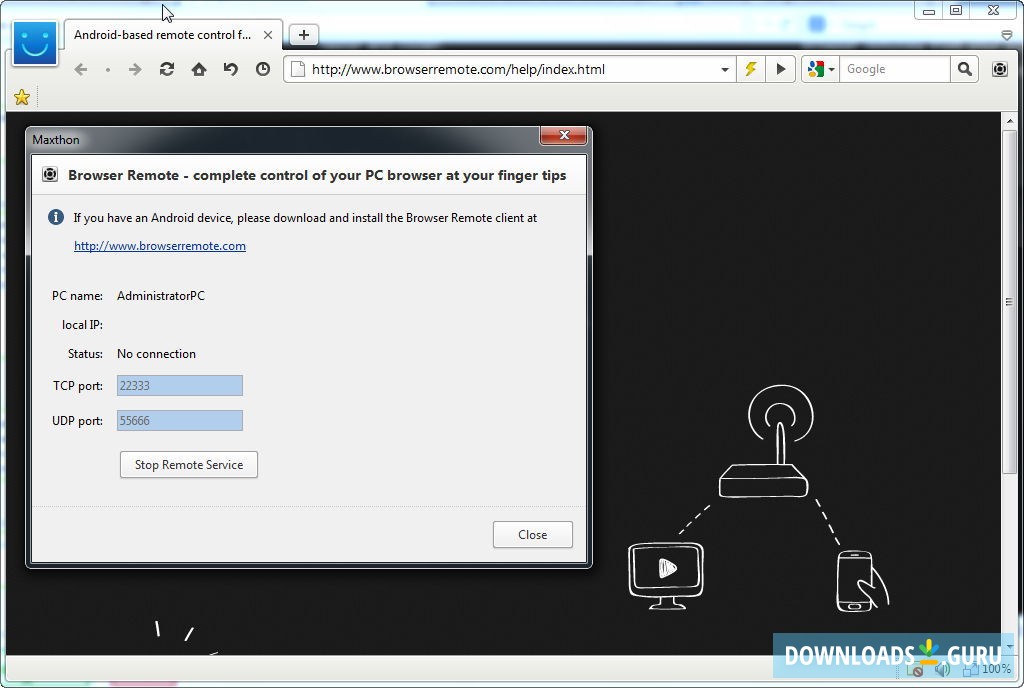Screen dimensions: 1024x688
Task: Click the page icon in the address bar
Action: (x=297, y=69)
